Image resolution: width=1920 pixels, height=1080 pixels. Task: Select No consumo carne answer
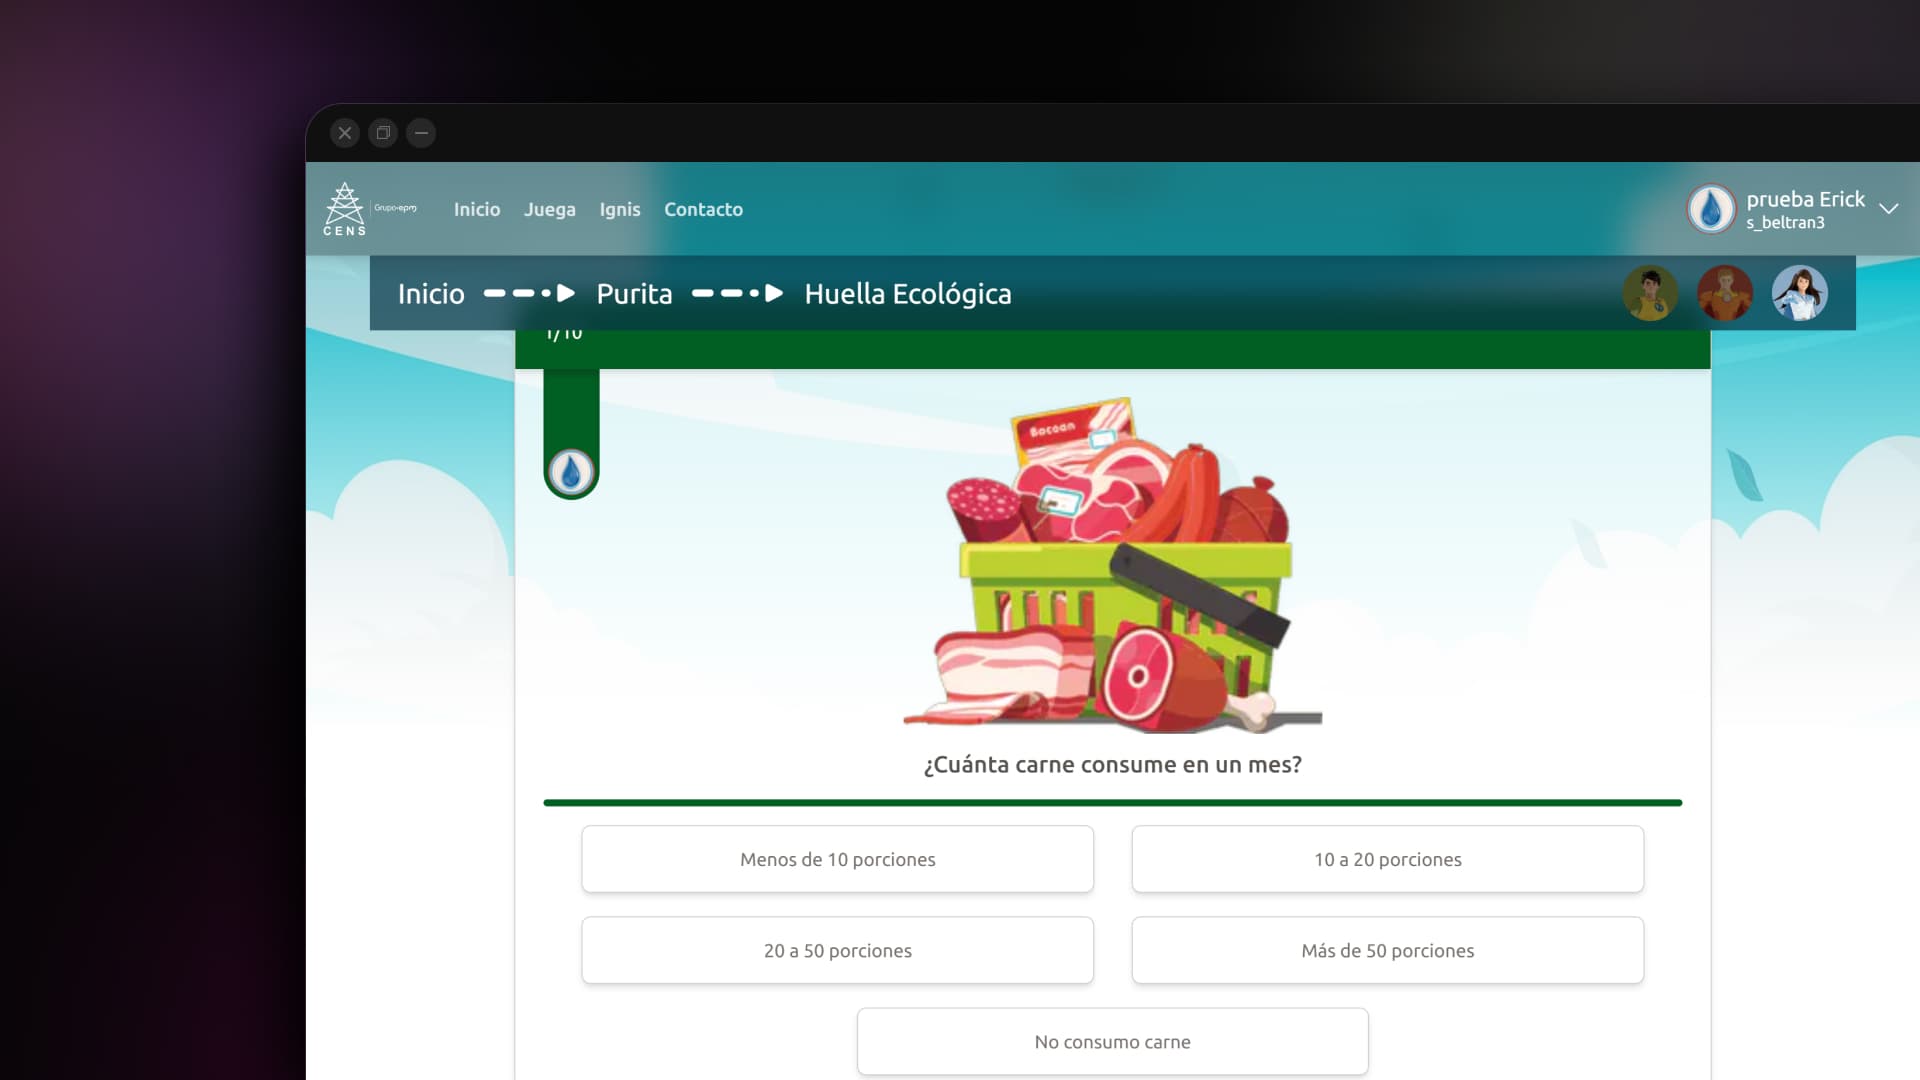(x=1112, y=1041)
